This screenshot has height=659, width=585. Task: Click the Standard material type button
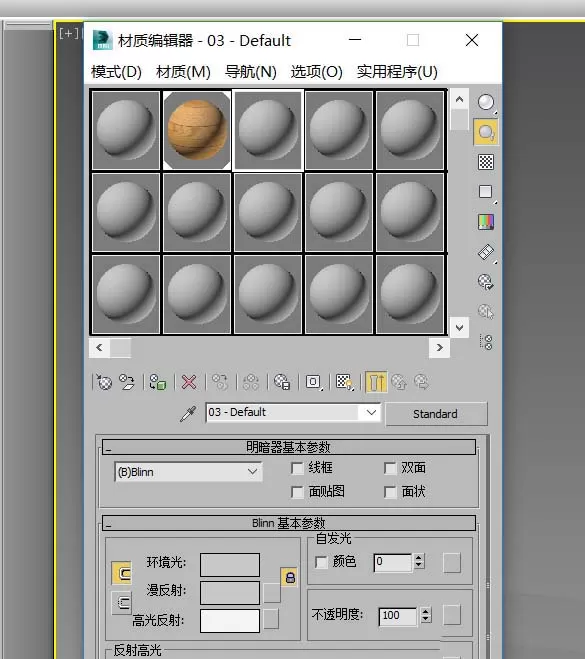click(x=436, y=414)
